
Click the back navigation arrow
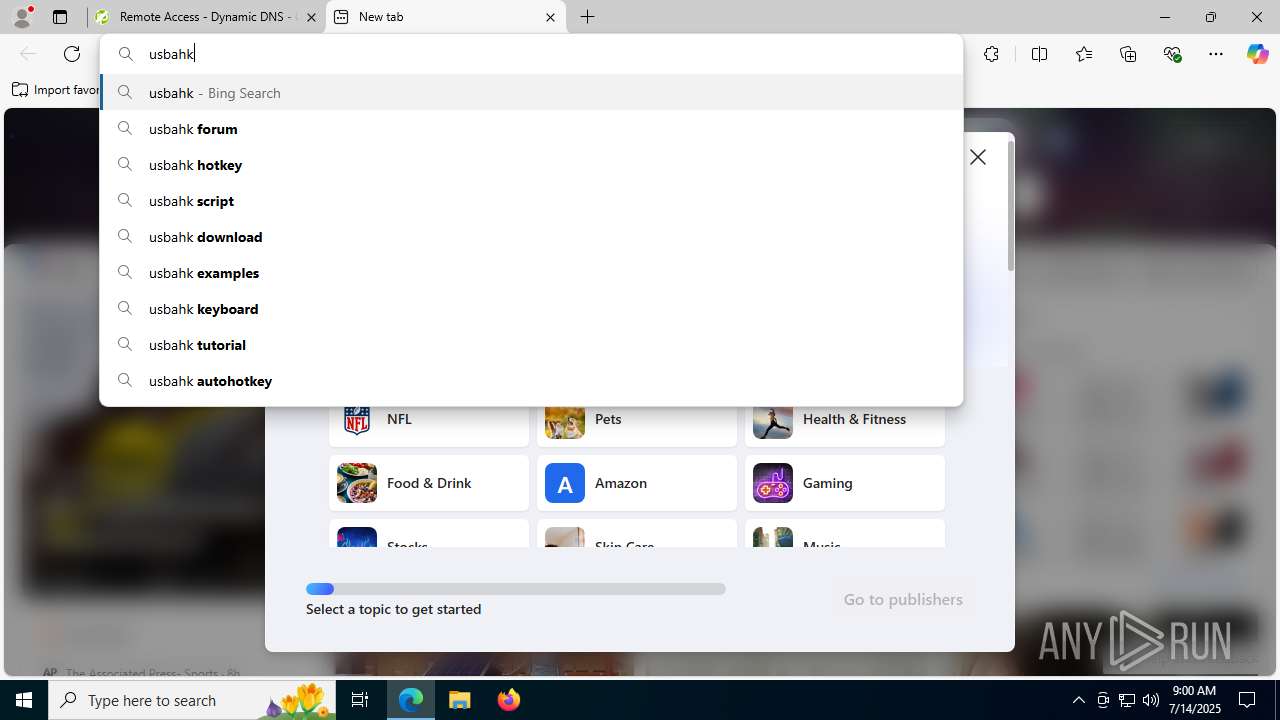28,54
